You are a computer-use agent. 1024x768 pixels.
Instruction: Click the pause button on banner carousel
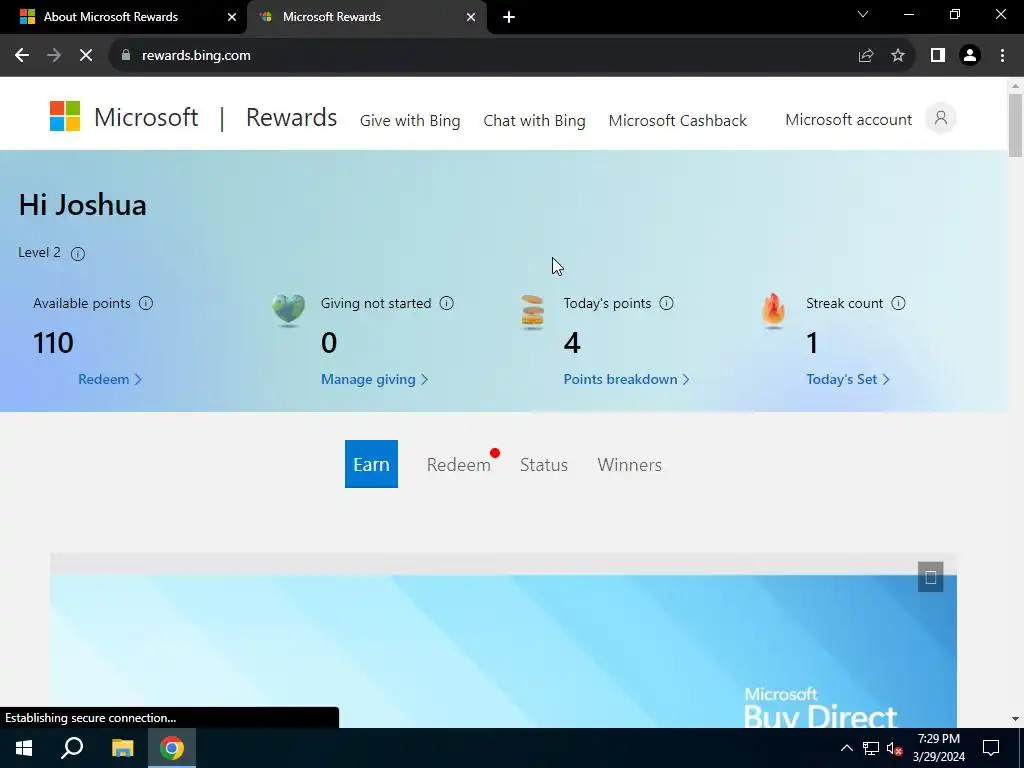point(930,577)
